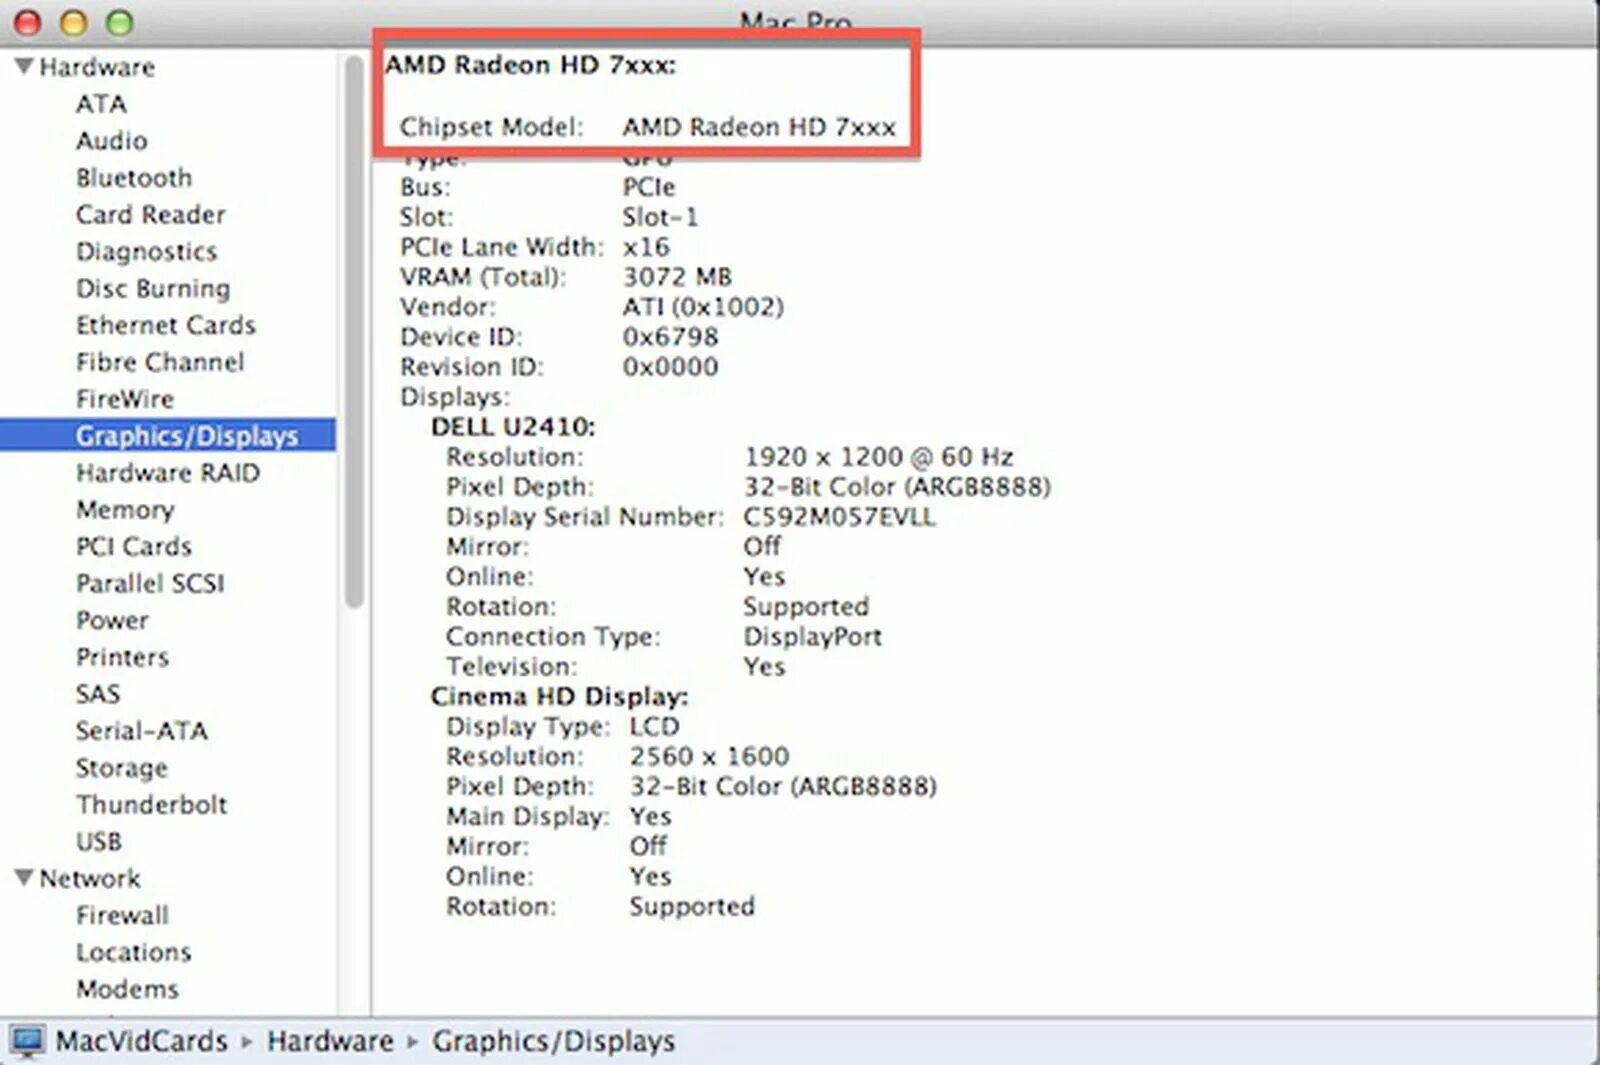Click the serial number C592M057EVLL
This screenshot has width=1600, height=1065.
pyautogui.click(x=839, y=517)
